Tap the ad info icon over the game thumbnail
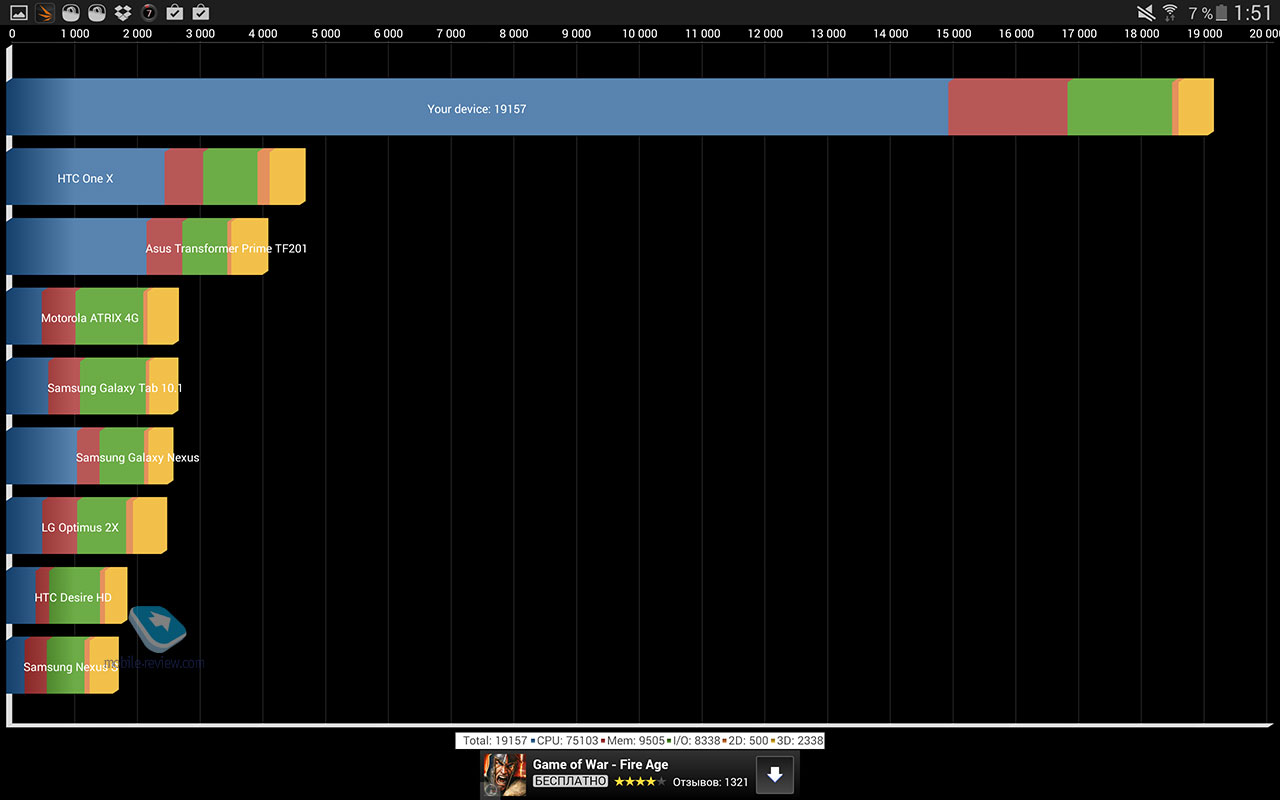Screen dimensions: 1280x800 click(491, 789)
